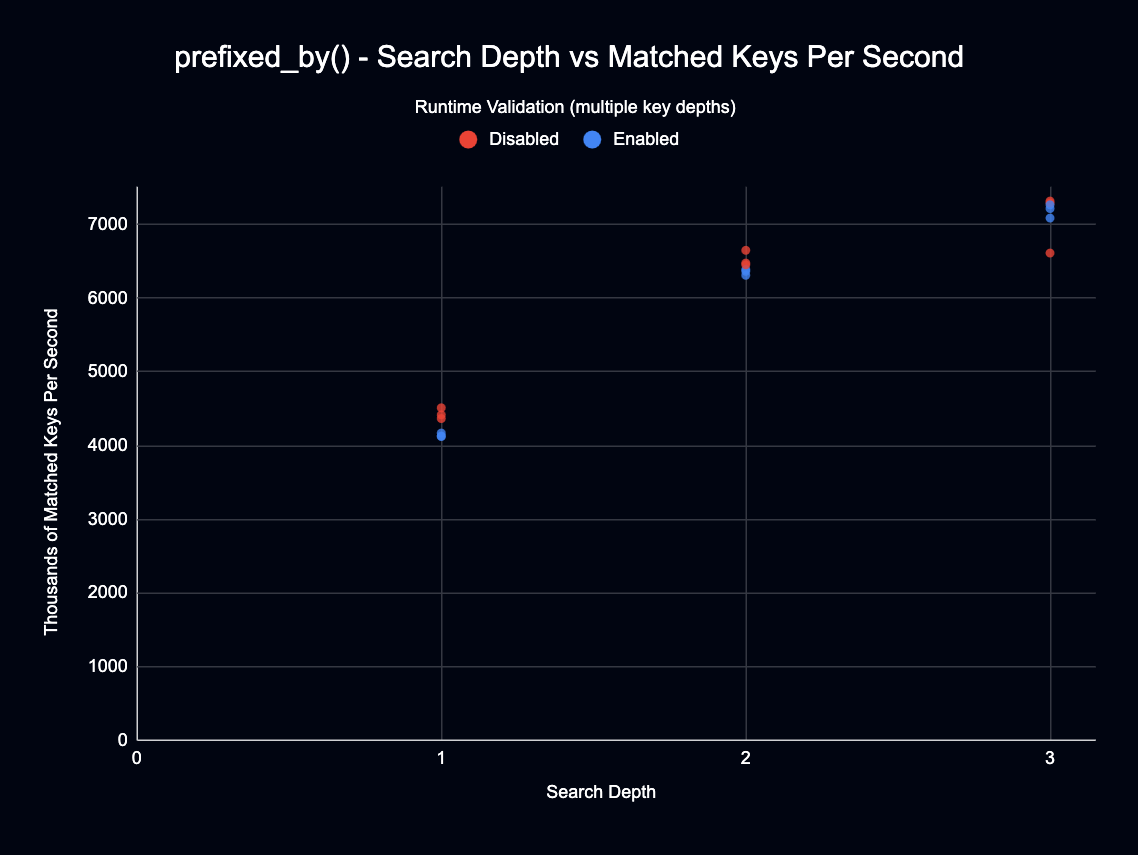Click the y-axis tick value 5000

[x=107, y=372]
